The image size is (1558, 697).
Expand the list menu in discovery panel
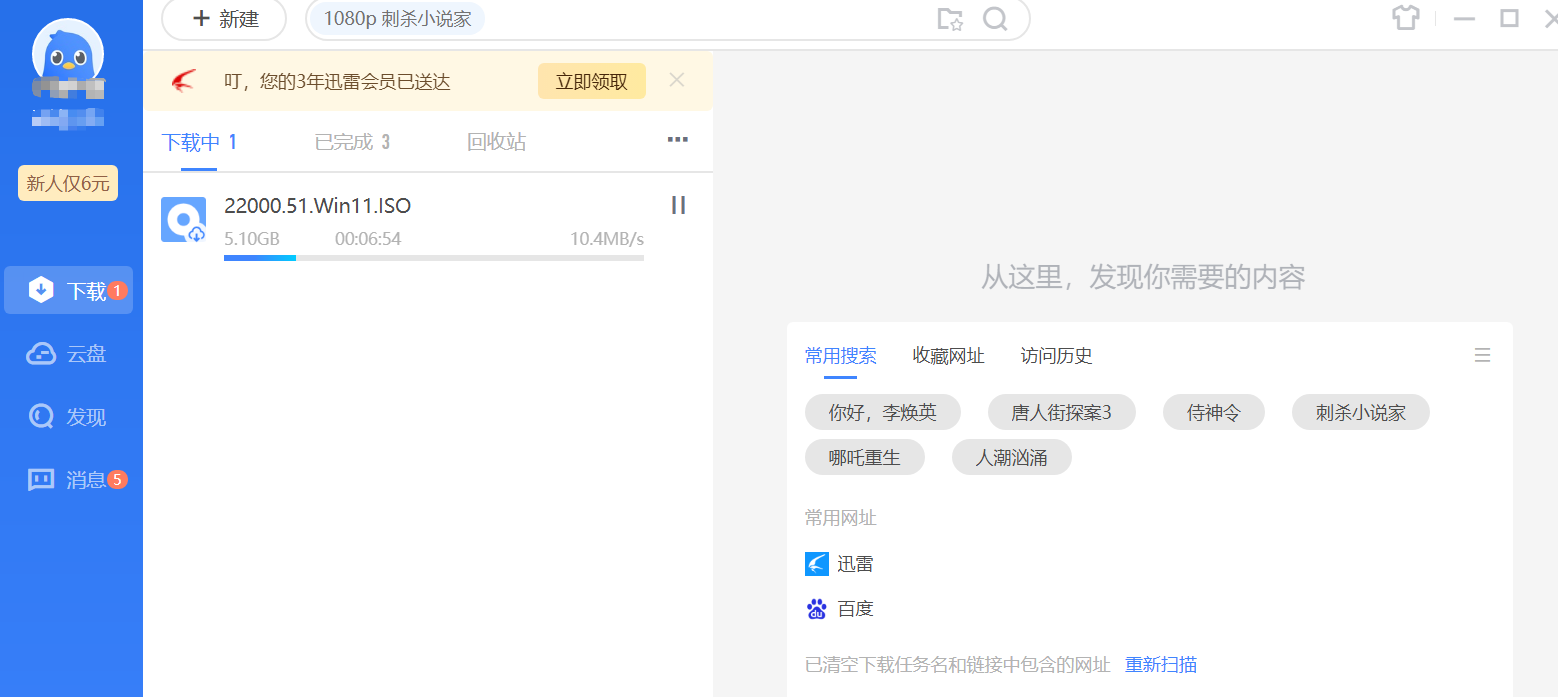[1482, 355]
